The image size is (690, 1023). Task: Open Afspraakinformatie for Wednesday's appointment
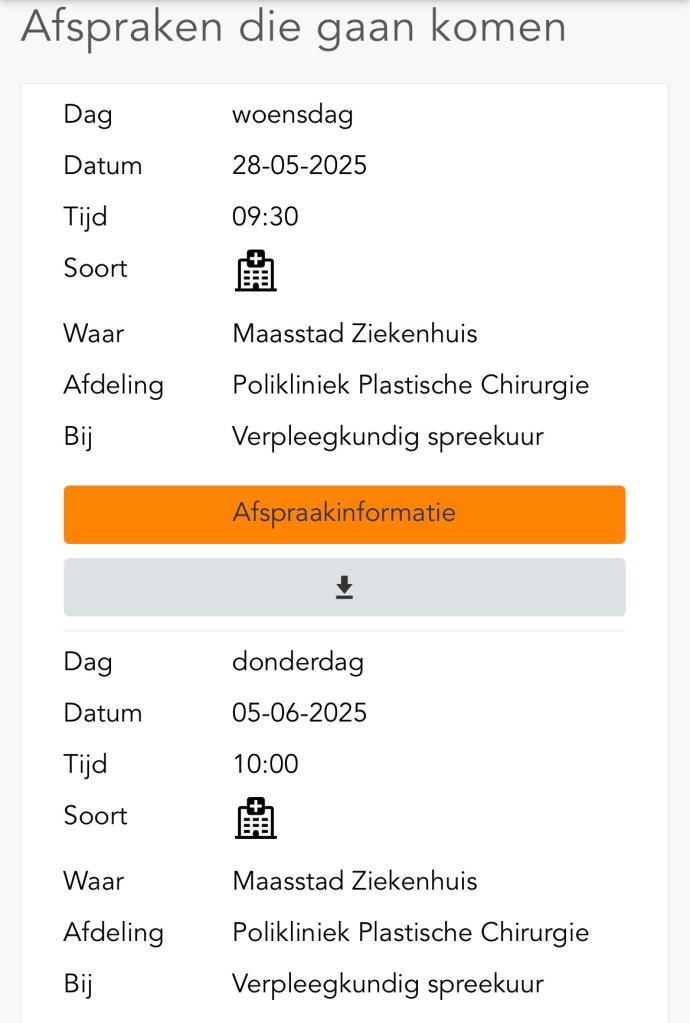(344, 514)
